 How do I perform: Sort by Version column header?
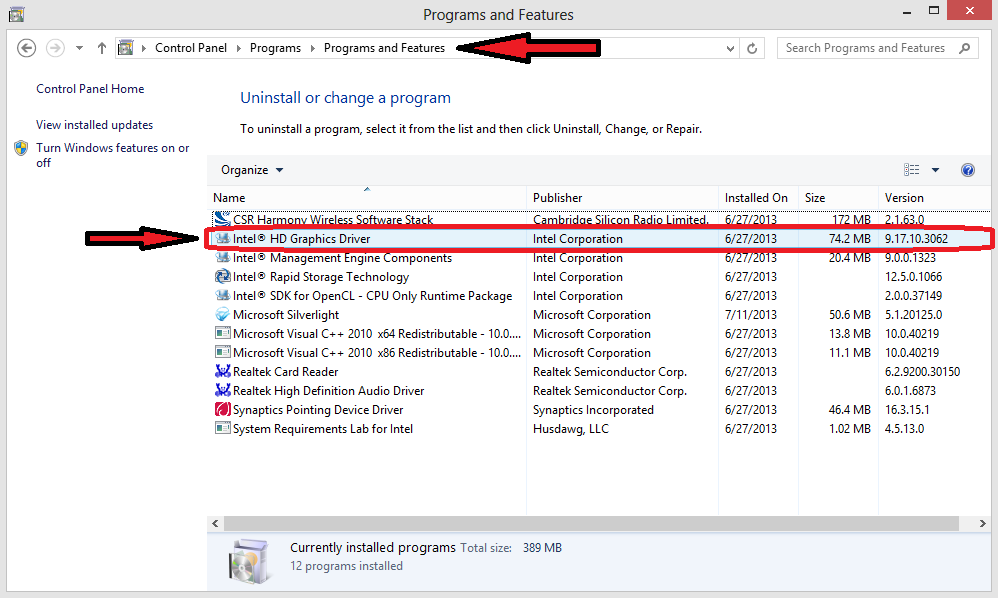click(x=934, y=198)
